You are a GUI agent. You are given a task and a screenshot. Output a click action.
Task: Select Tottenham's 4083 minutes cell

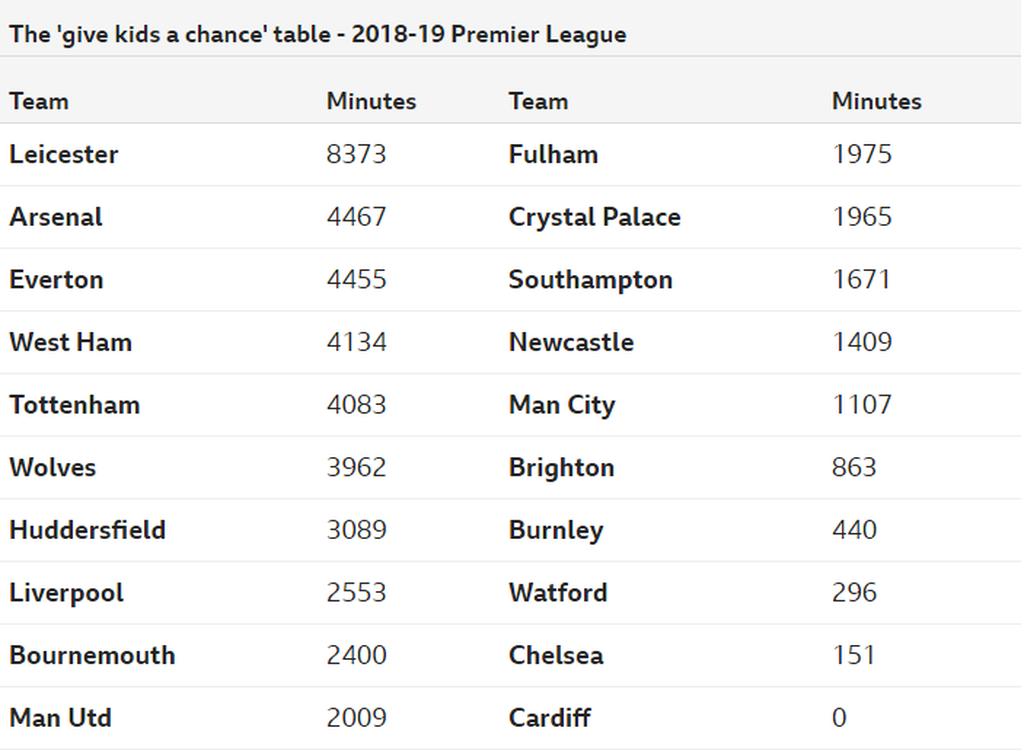point(357,405)
